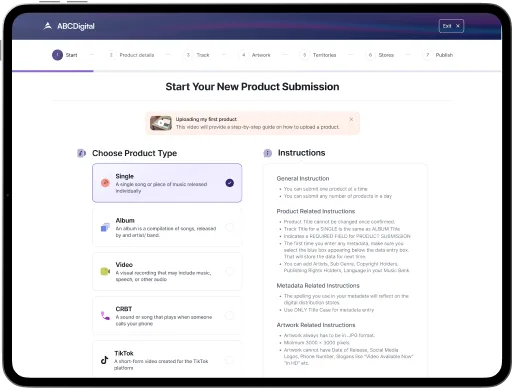Click the Album stacked squares icon

pos(105,227)
